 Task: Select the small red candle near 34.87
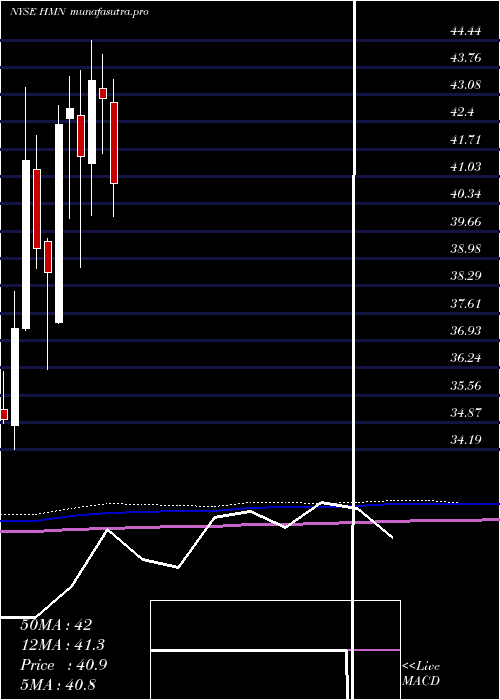click(x=4, y=415)
